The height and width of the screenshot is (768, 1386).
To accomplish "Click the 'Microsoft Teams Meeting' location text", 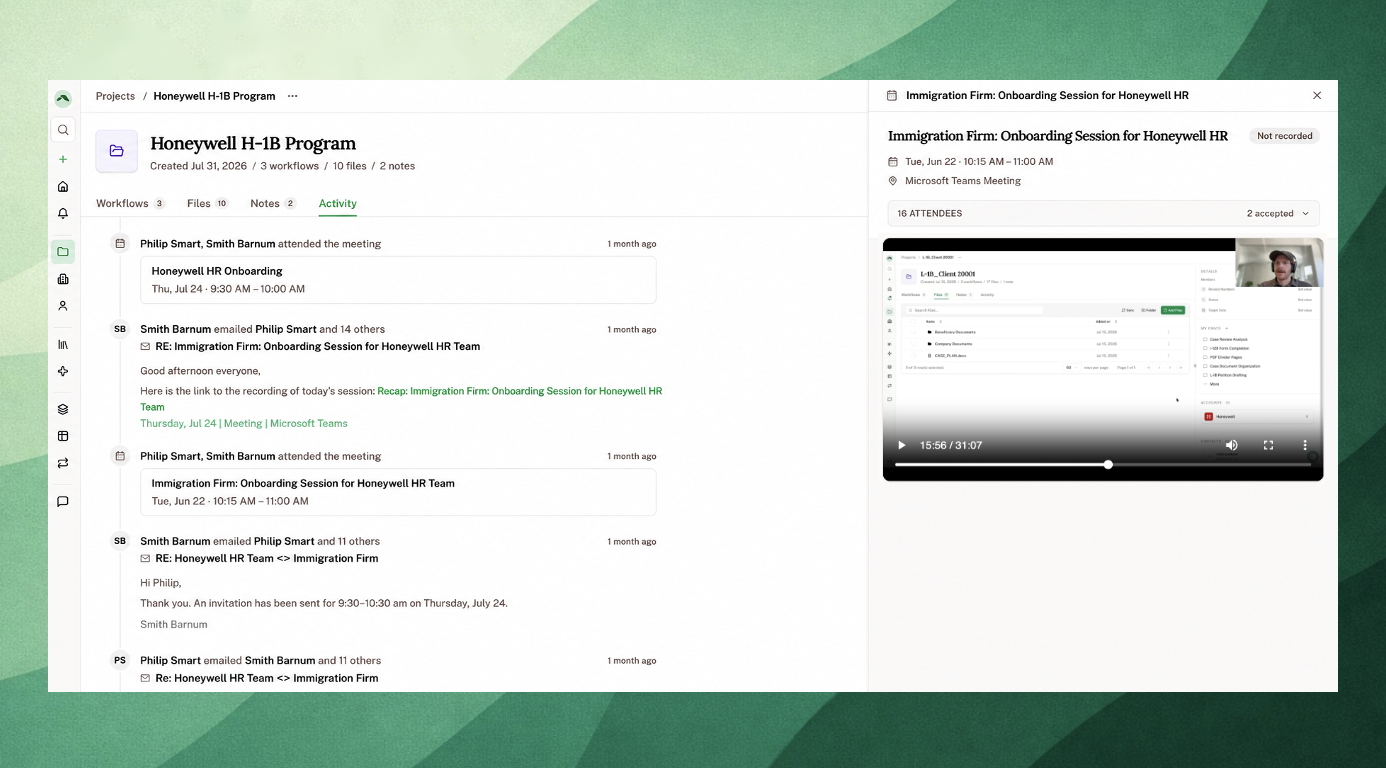I will pos(963,181).
